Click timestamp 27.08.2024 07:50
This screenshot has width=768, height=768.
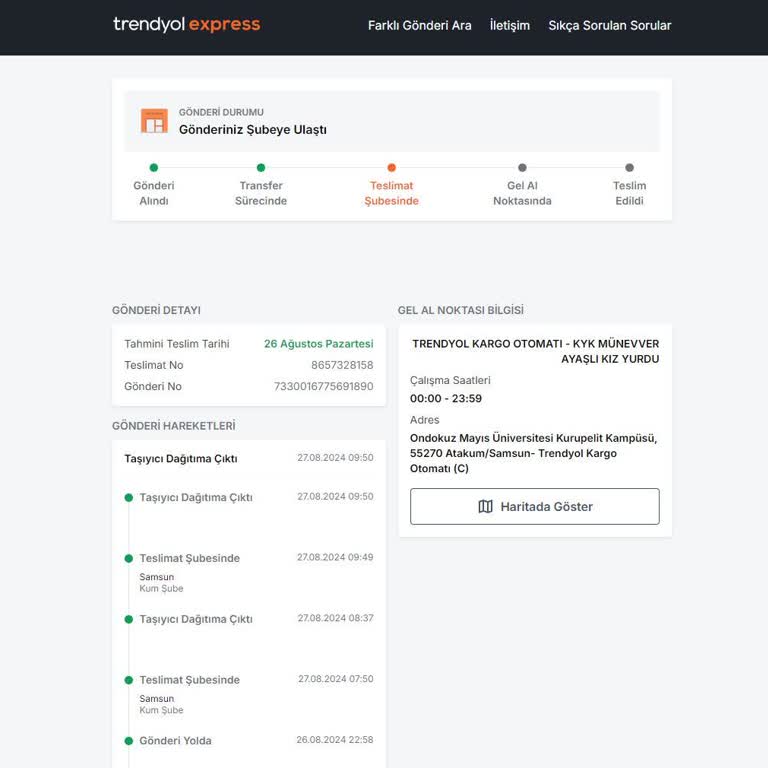point(336,679)
